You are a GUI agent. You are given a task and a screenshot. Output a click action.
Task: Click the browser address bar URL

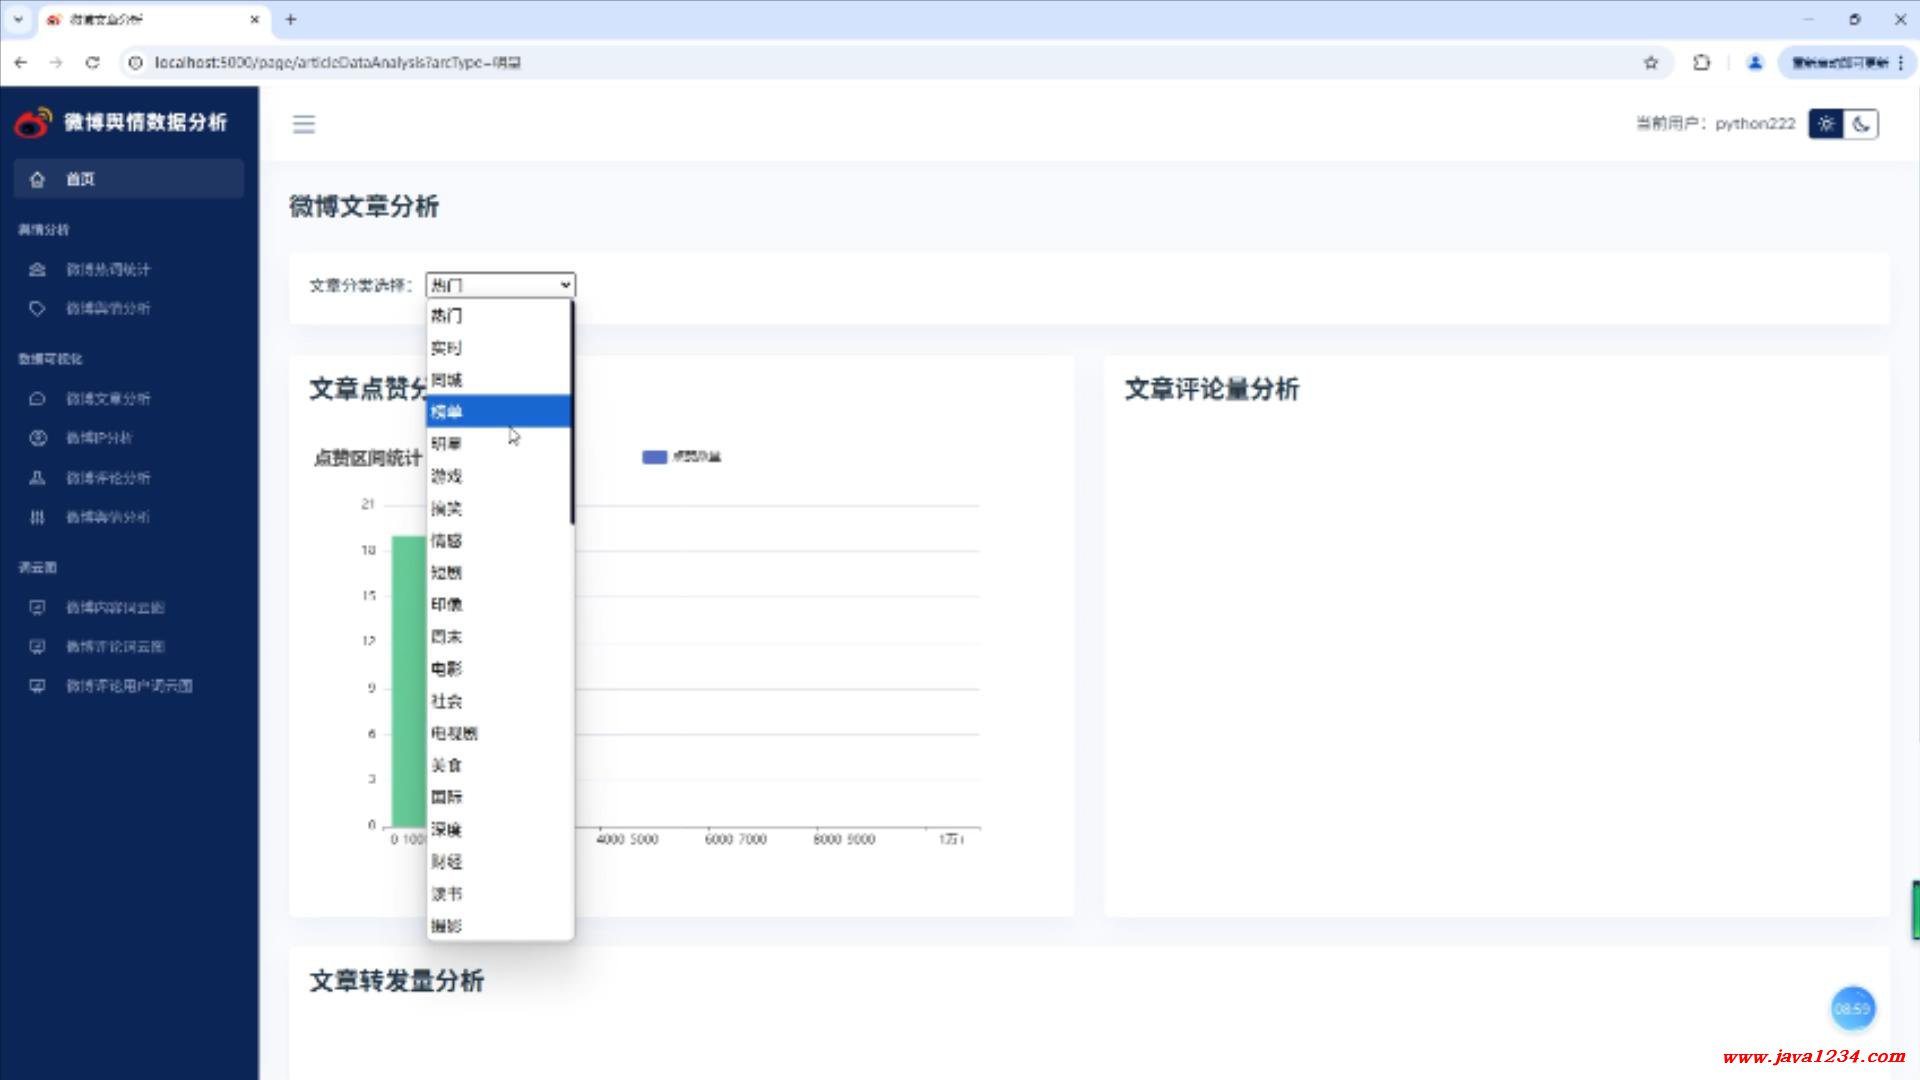point(338,62)
